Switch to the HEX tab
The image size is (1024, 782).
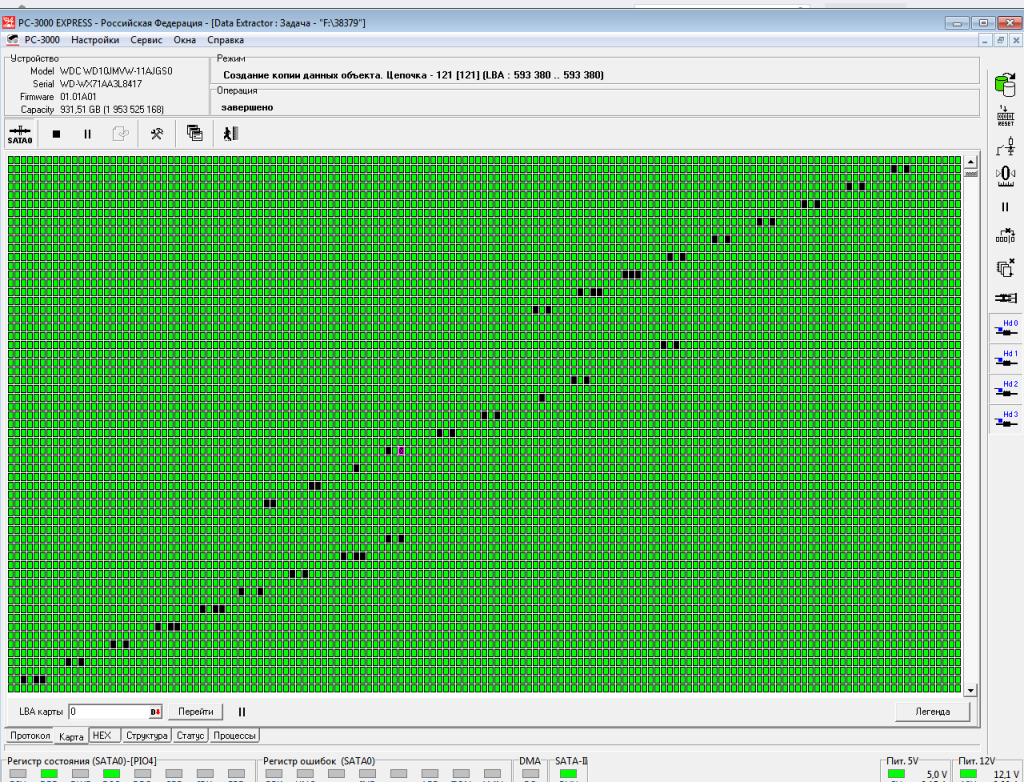(103, 736)
